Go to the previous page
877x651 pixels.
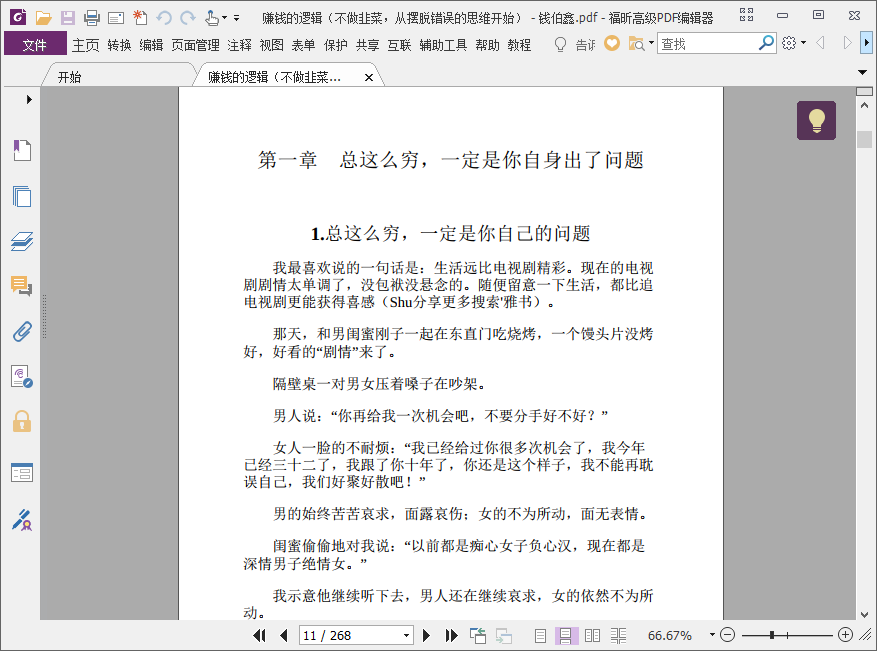(284, 635)
